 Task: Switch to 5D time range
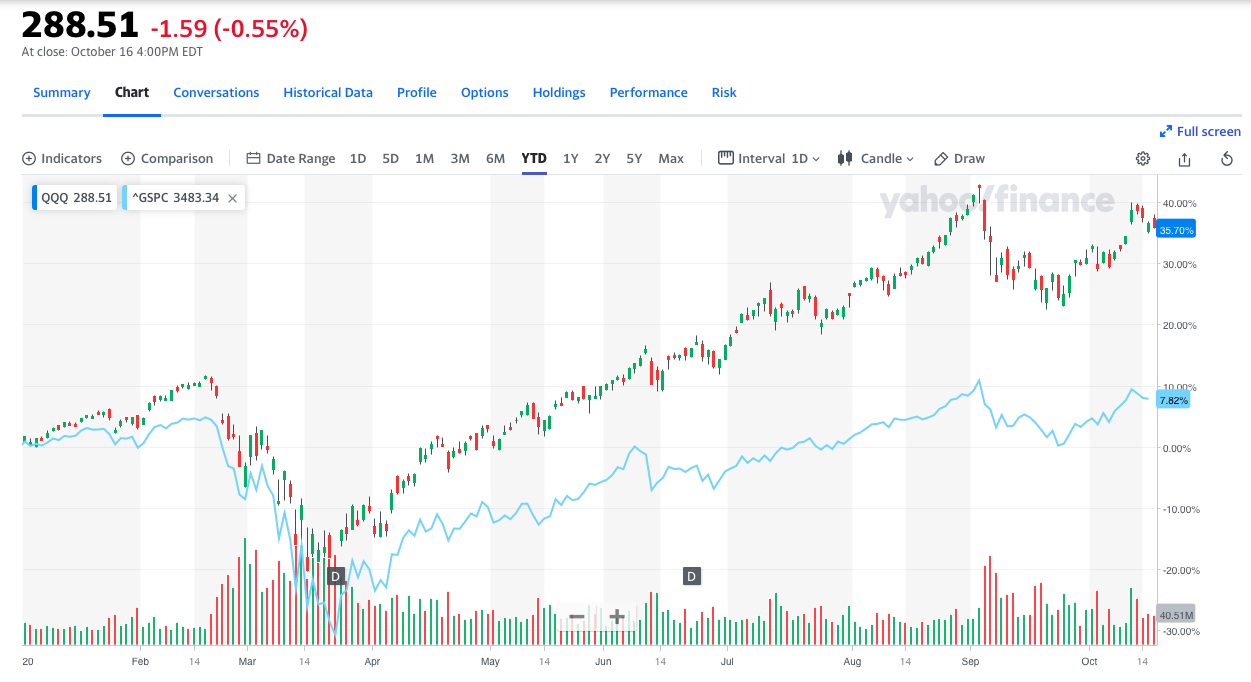pyautogui.click(x=390, y=159)
